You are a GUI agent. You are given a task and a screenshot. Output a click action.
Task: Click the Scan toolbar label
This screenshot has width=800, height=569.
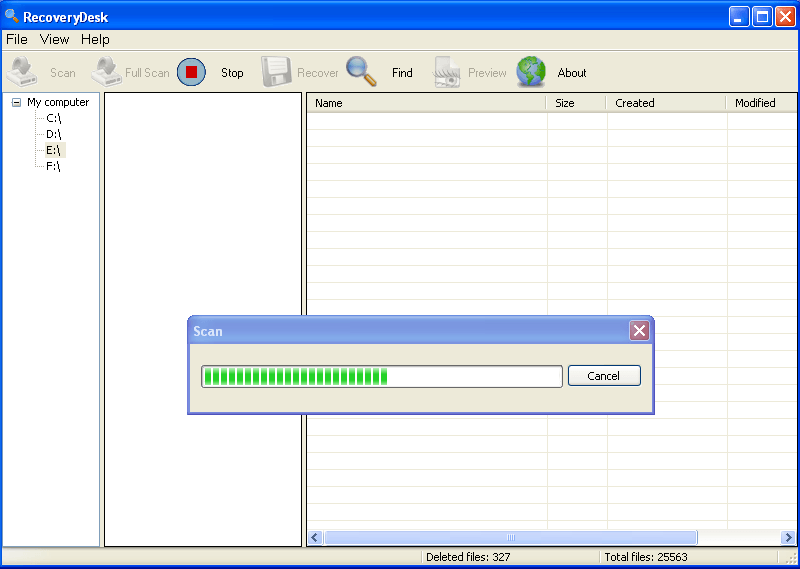point(63,73)
